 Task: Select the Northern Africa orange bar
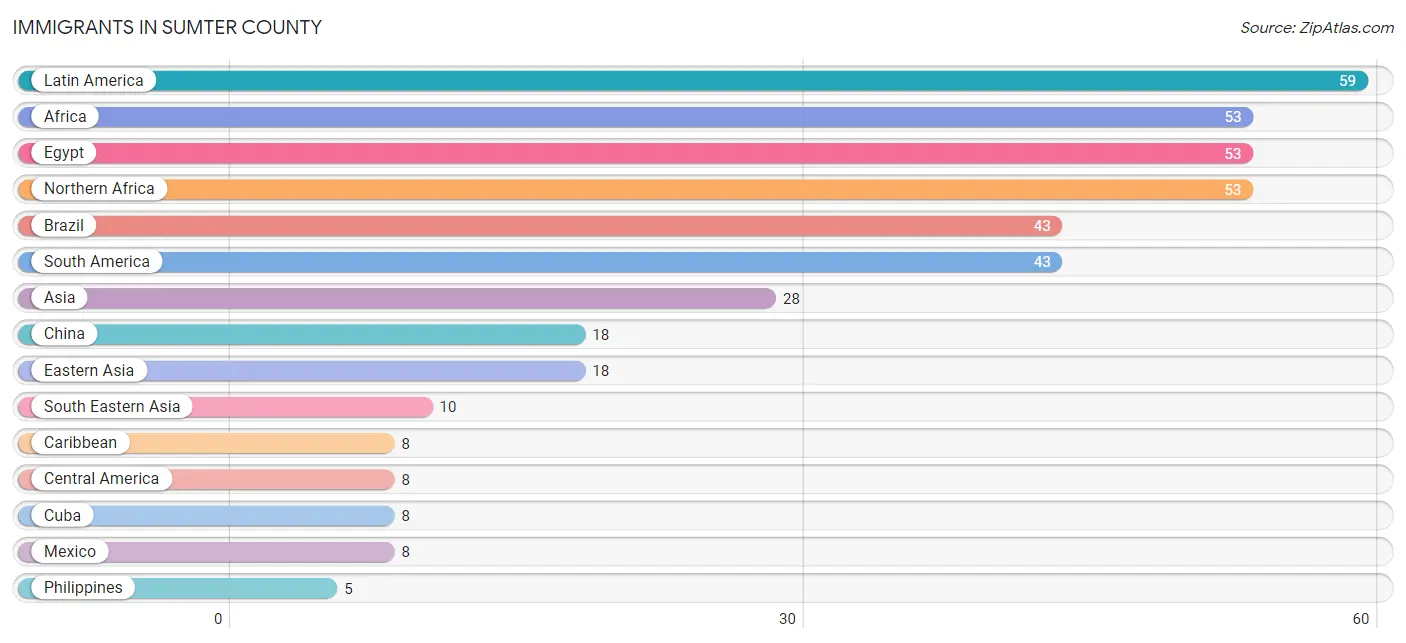click(x=635, y=189)
